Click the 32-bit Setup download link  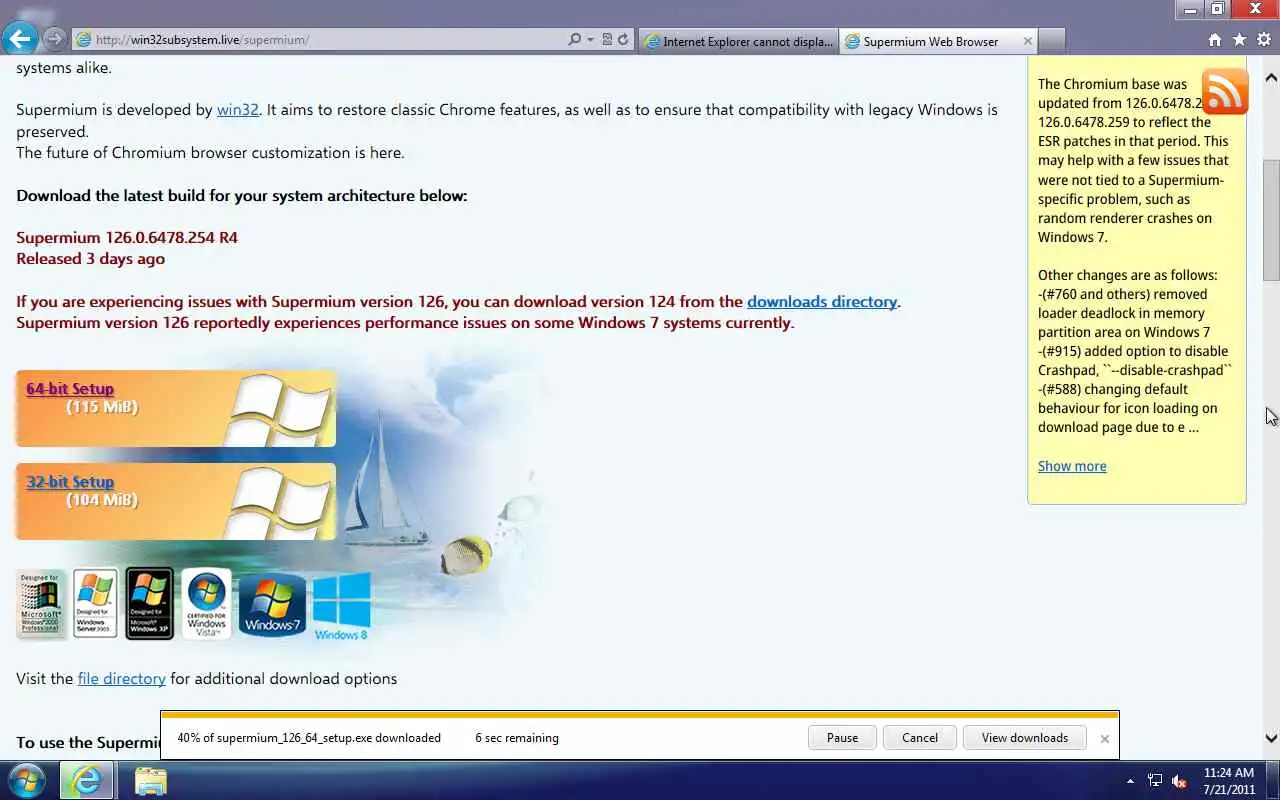click(x=70, y=482)
